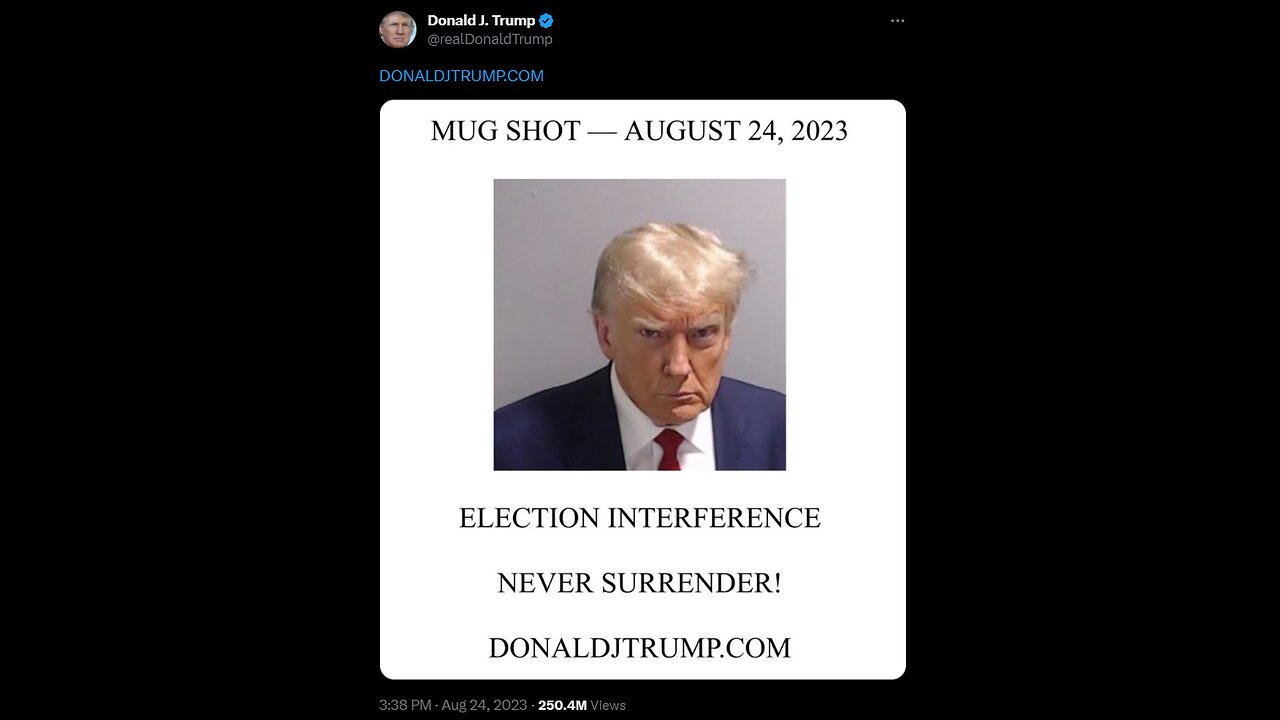This screenshot has width=1280, height=720.
Task: Click the gray backdrop of the mug shot
Action: pos(540,260)
